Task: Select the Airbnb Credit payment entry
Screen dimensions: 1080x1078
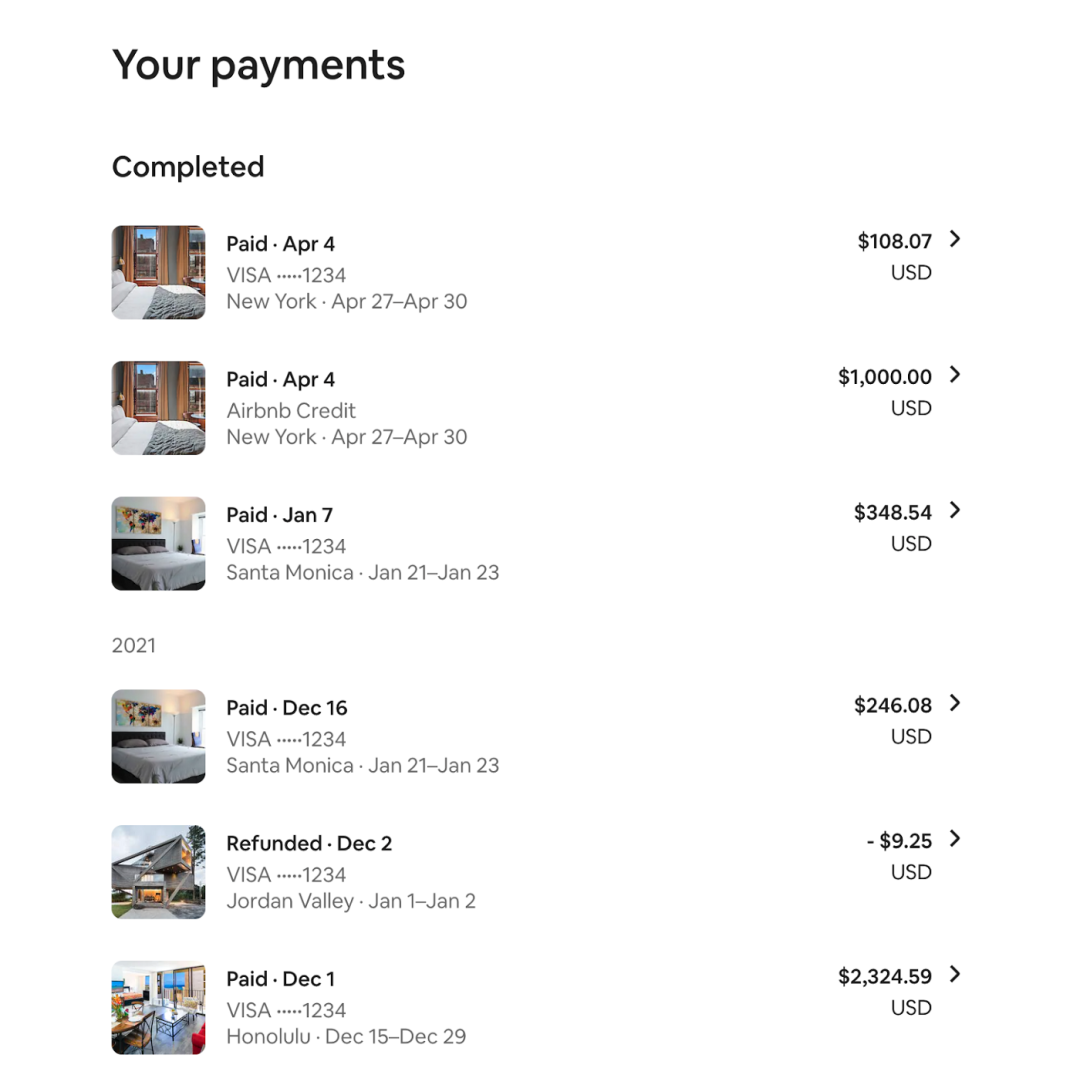Action: 291,410
